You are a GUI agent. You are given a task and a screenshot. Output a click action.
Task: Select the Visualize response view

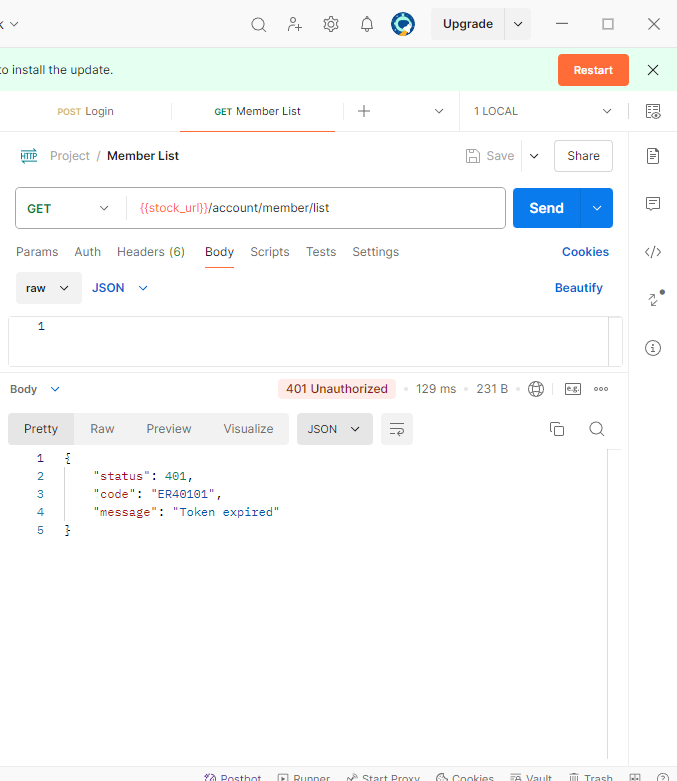pos(248,429)
